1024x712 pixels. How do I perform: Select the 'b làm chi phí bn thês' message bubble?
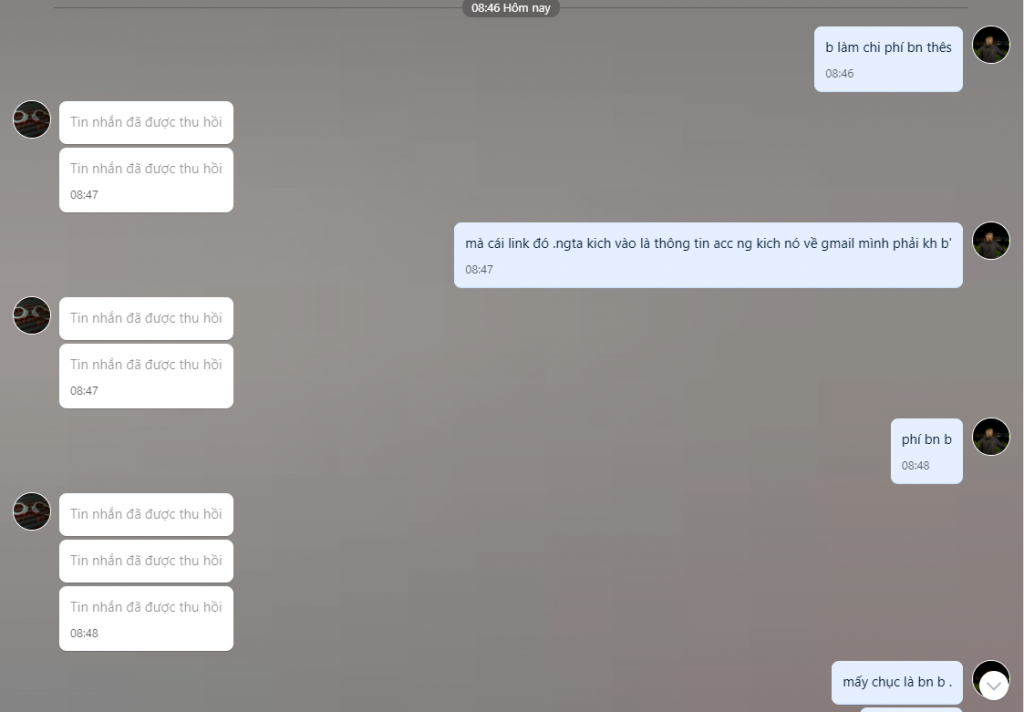(x=888, y=59)
